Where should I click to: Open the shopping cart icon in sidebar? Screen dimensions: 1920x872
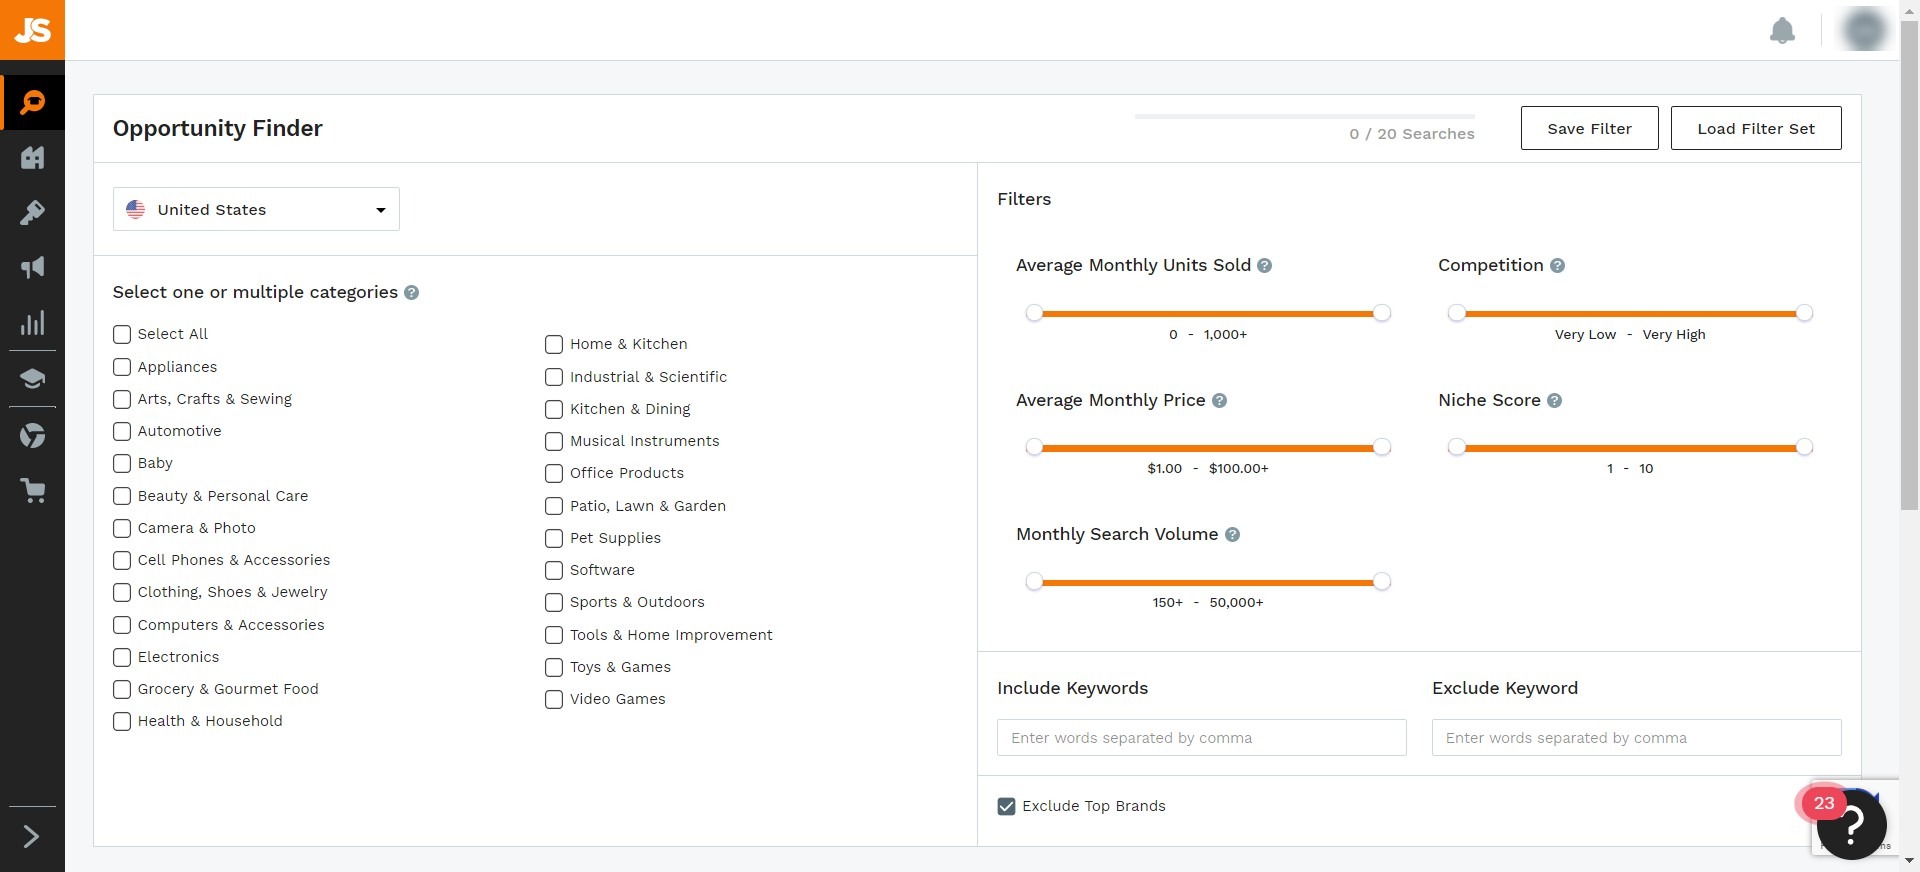coord(33,490)
